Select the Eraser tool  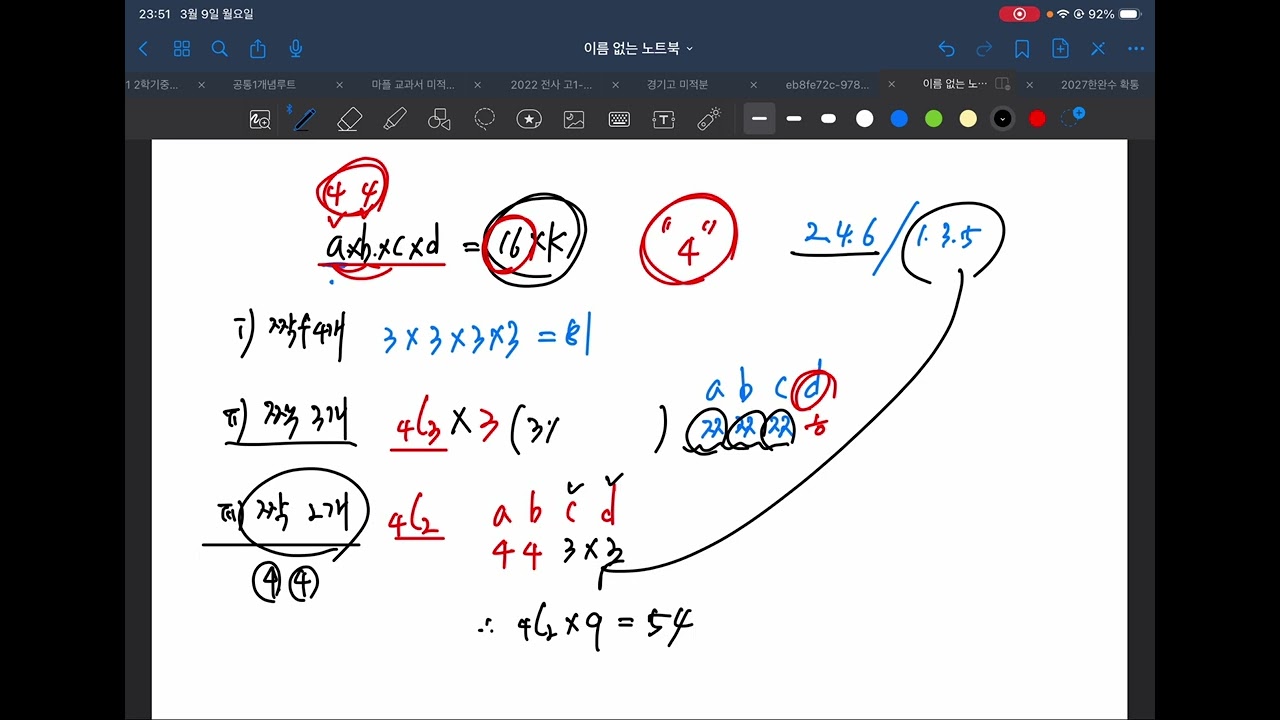(x=349, y=120)
